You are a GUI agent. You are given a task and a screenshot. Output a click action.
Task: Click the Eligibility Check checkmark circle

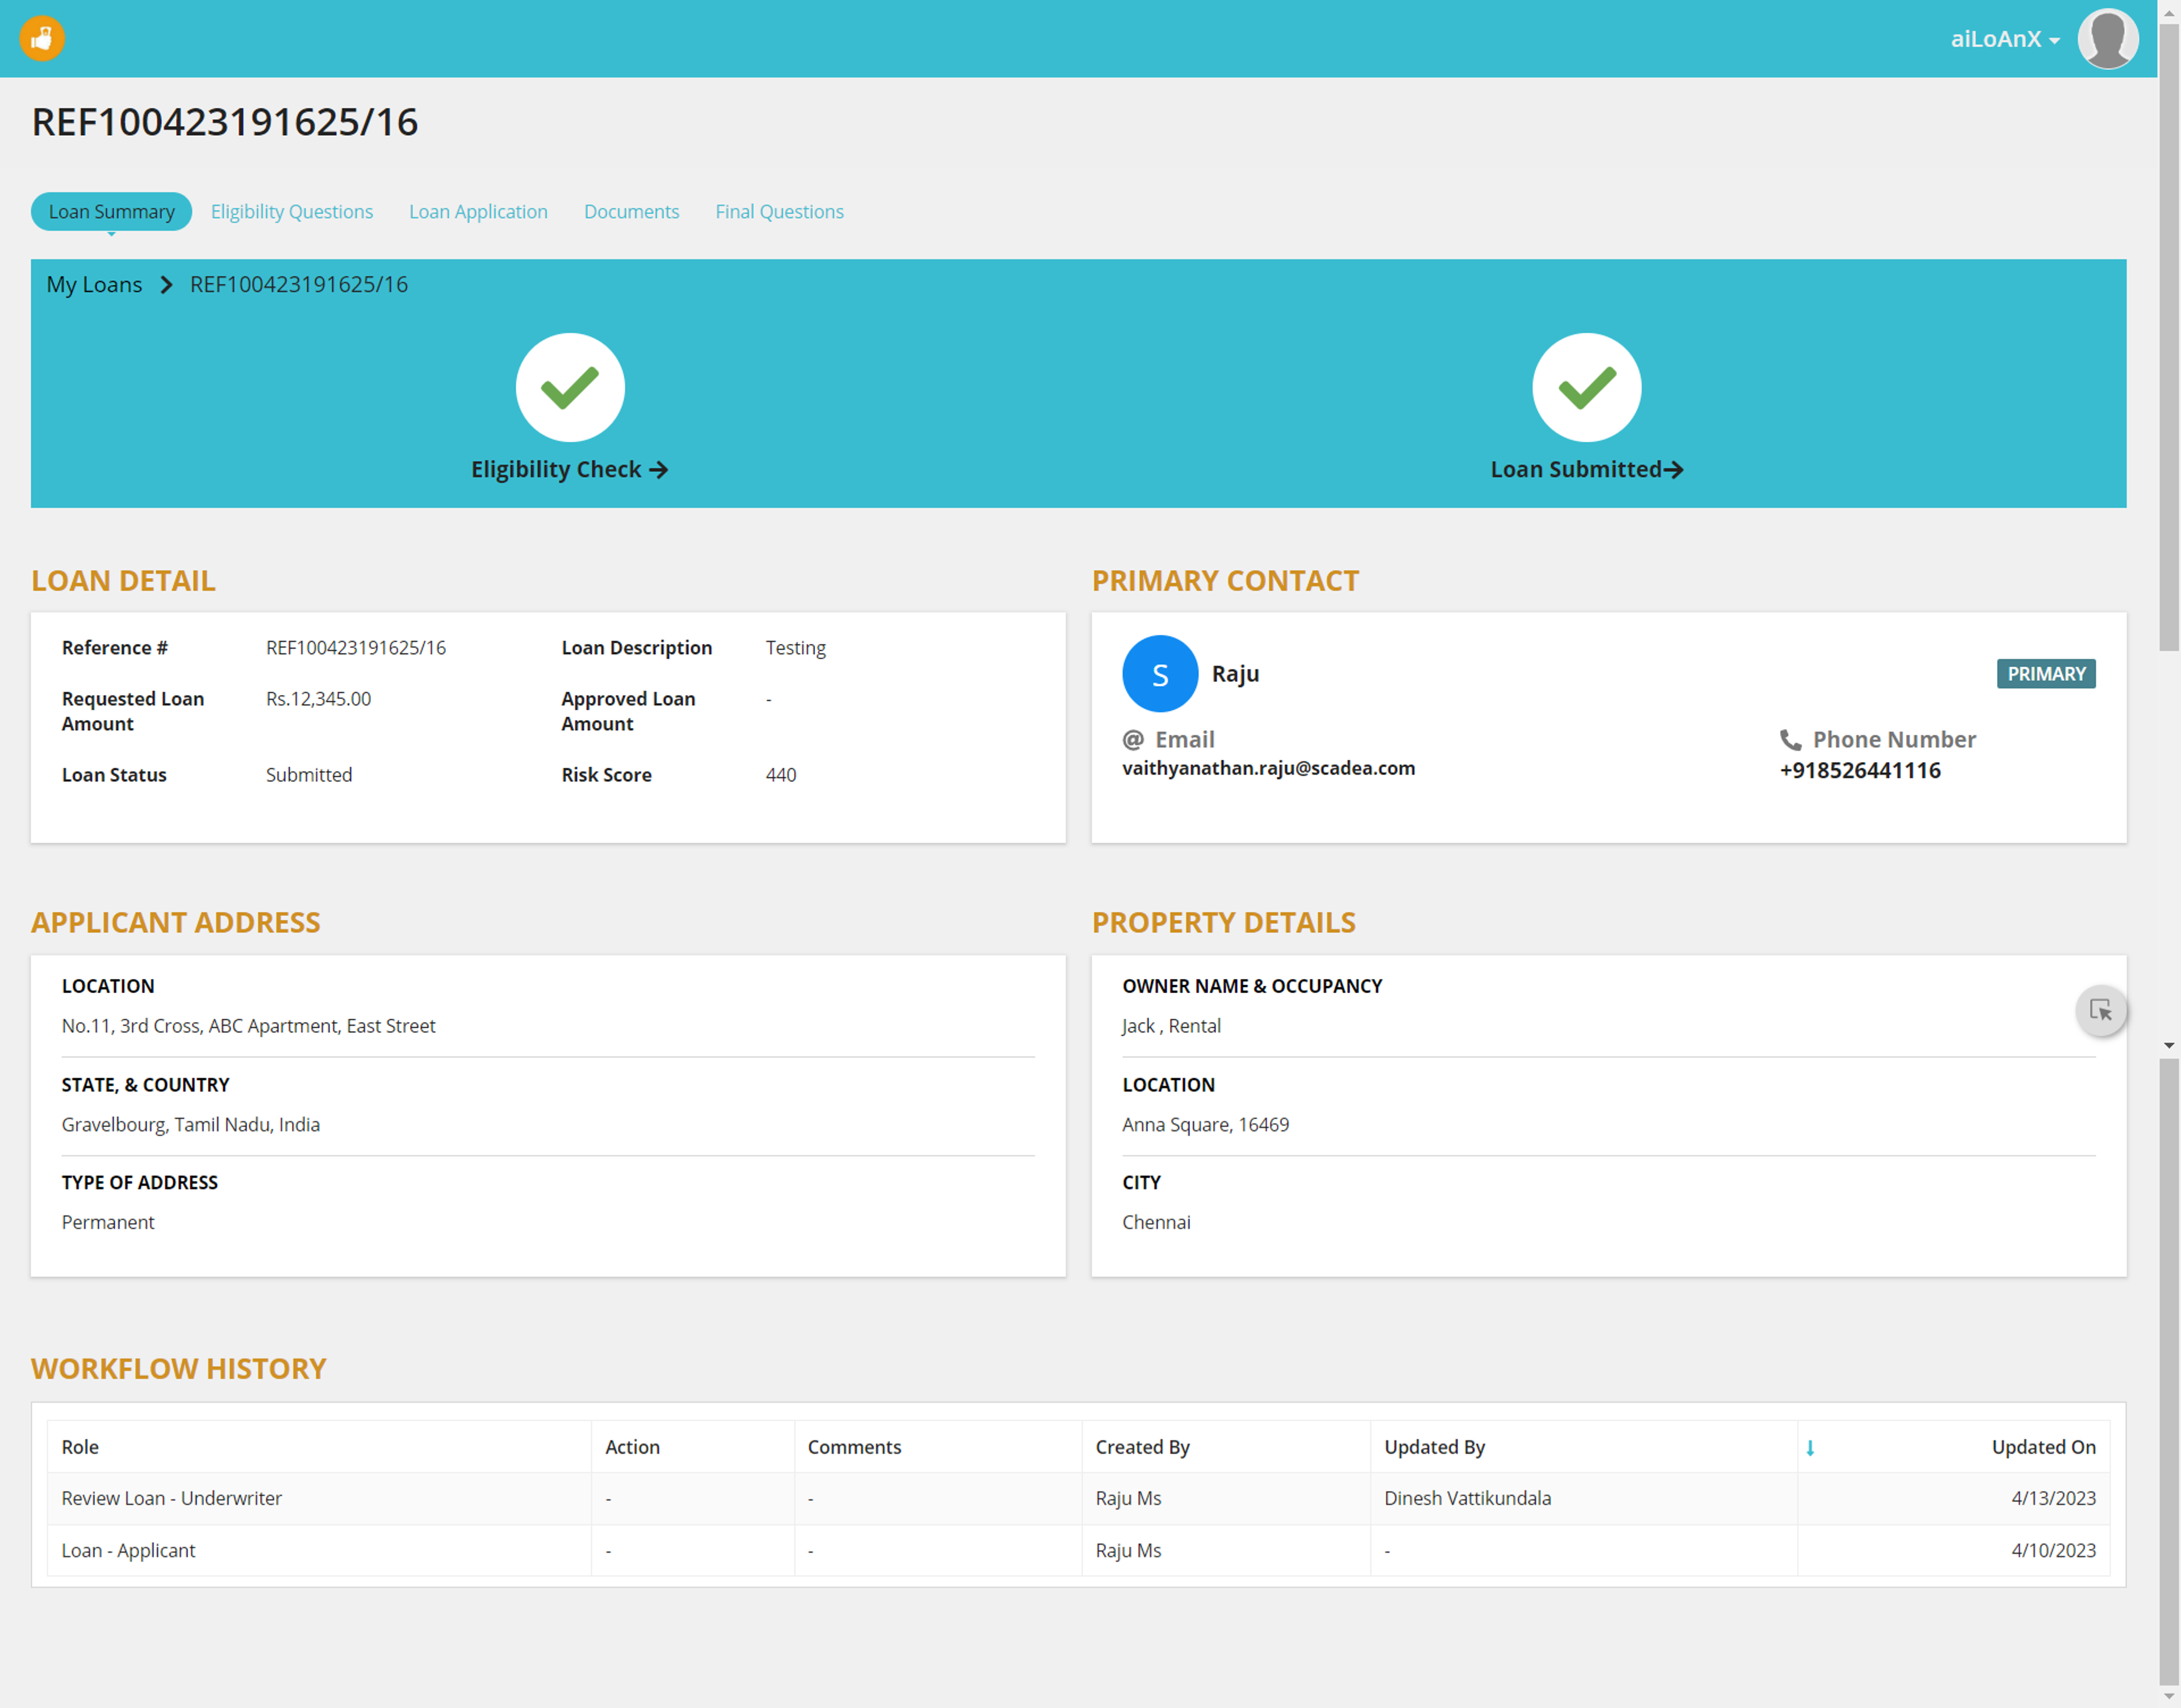click(x=570, y=387)
